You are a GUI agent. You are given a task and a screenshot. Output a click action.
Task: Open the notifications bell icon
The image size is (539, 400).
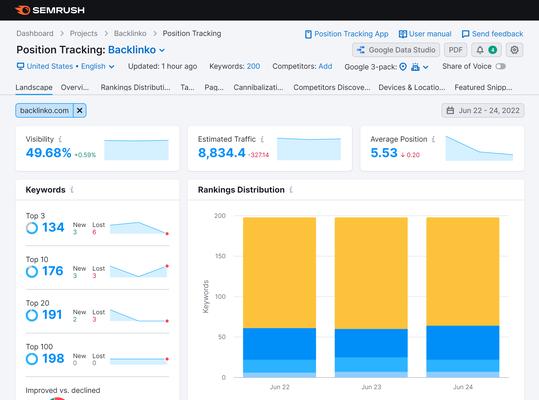pyautogui.click(x=480, y=50)
